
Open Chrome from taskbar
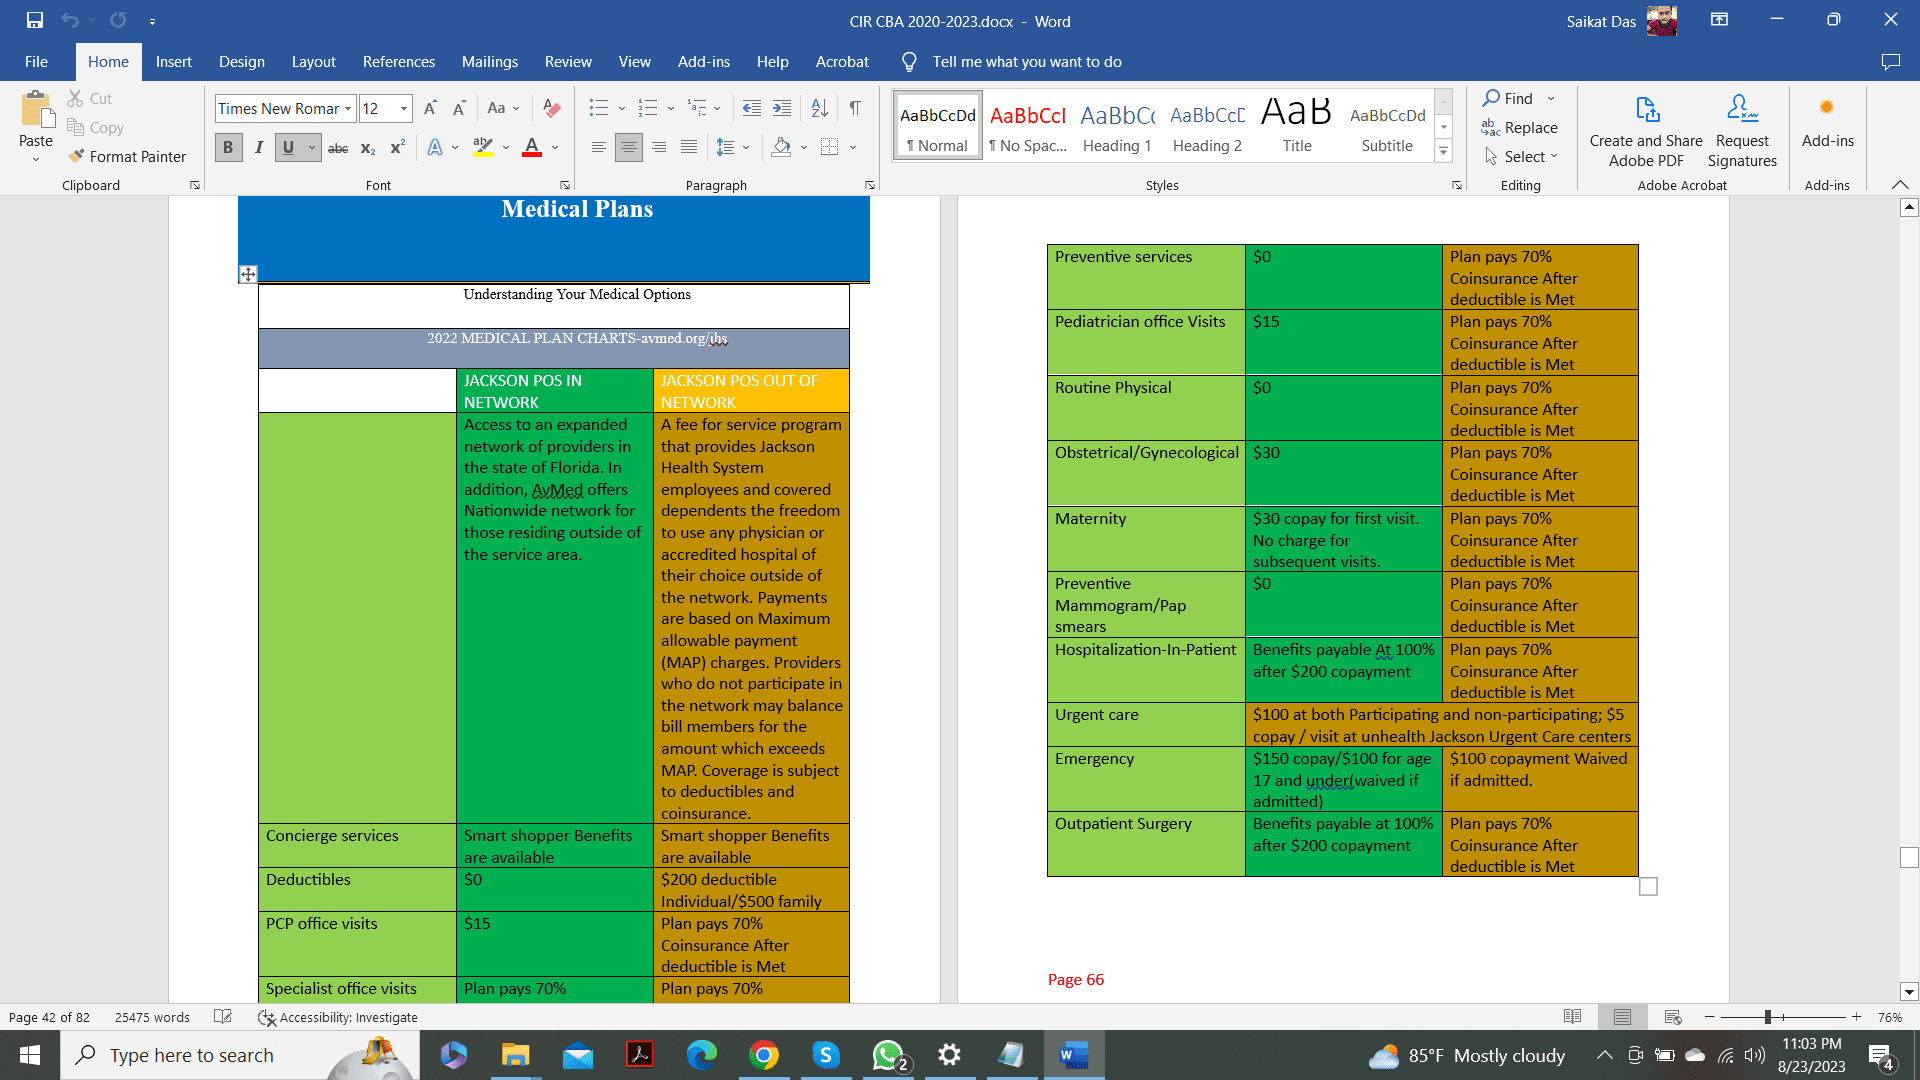(764, 1055)
